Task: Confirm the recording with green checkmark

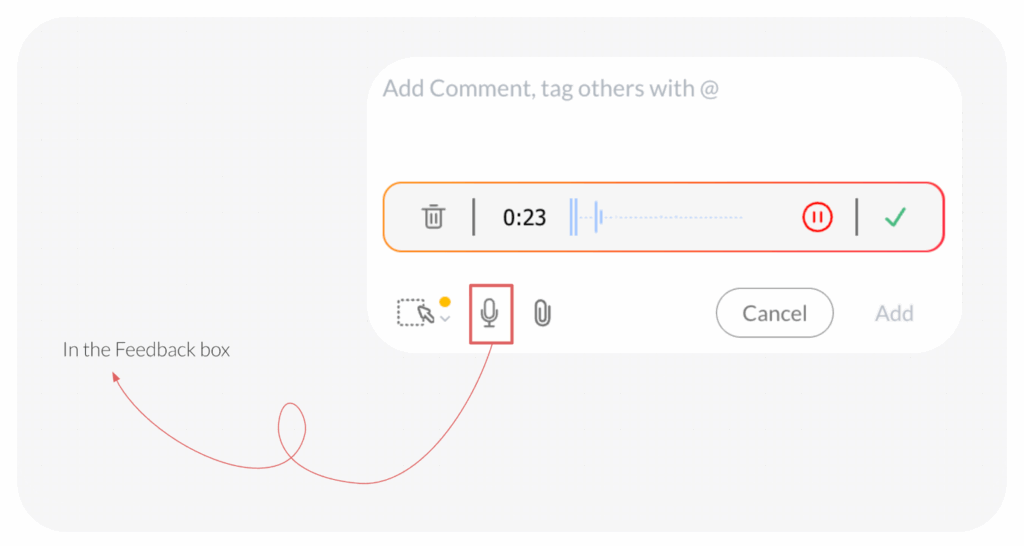Action: pyautogui.click(x=895, y=216)
